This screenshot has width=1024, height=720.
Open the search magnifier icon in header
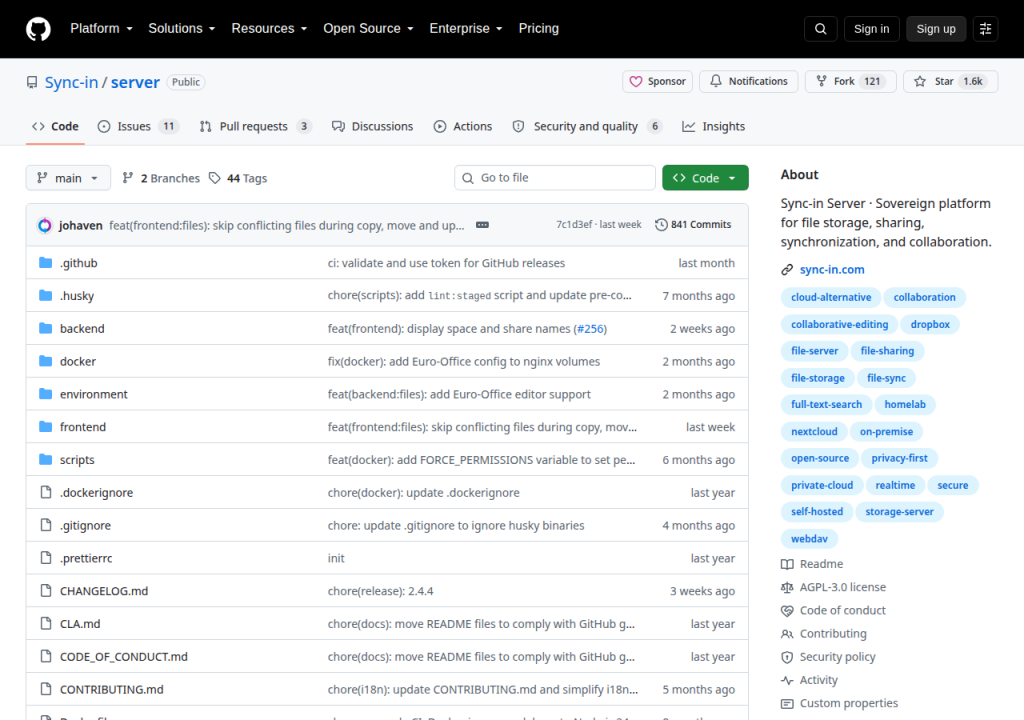click(x=820, y=29)
